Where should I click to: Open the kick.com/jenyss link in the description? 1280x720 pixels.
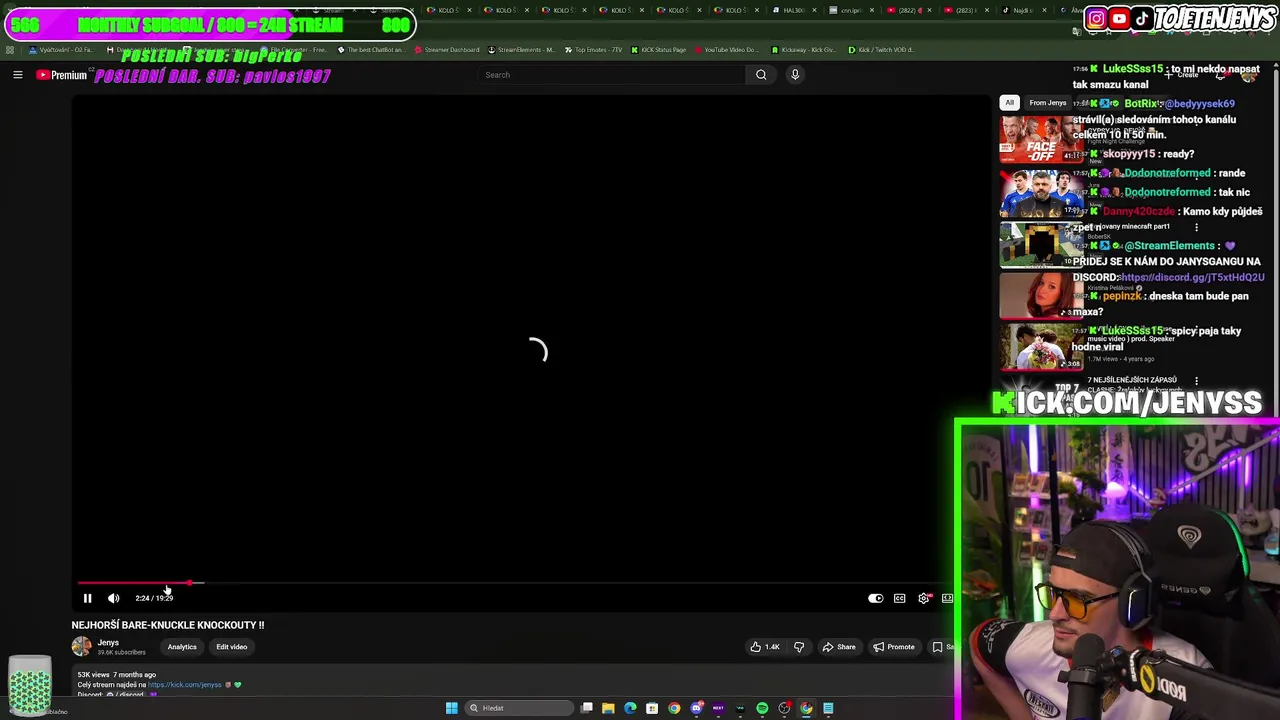[185, 685]
